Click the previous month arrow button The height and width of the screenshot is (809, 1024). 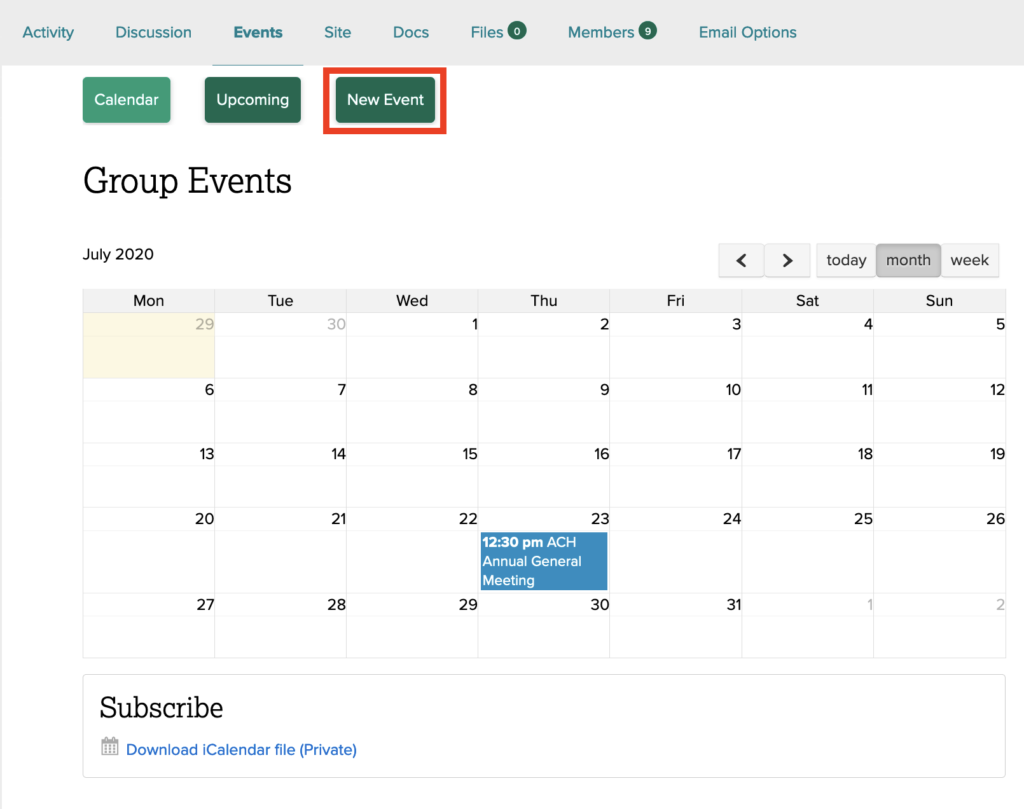[741, 260]
